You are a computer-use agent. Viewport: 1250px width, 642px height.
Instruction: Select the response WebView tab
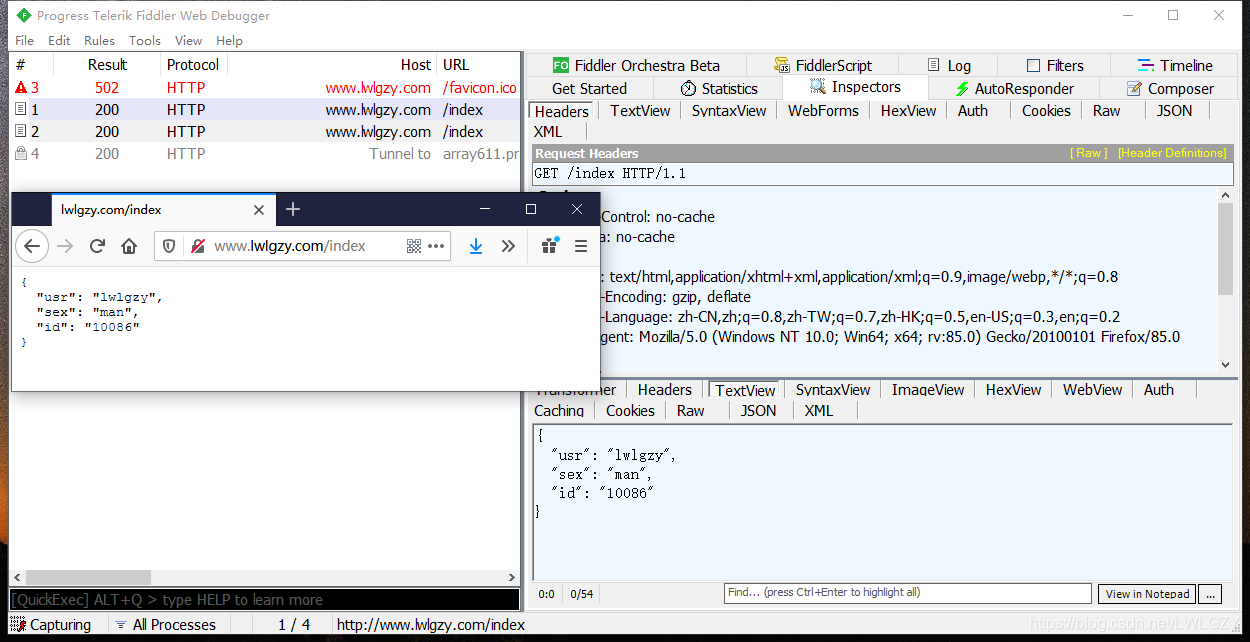point(1093,390)
